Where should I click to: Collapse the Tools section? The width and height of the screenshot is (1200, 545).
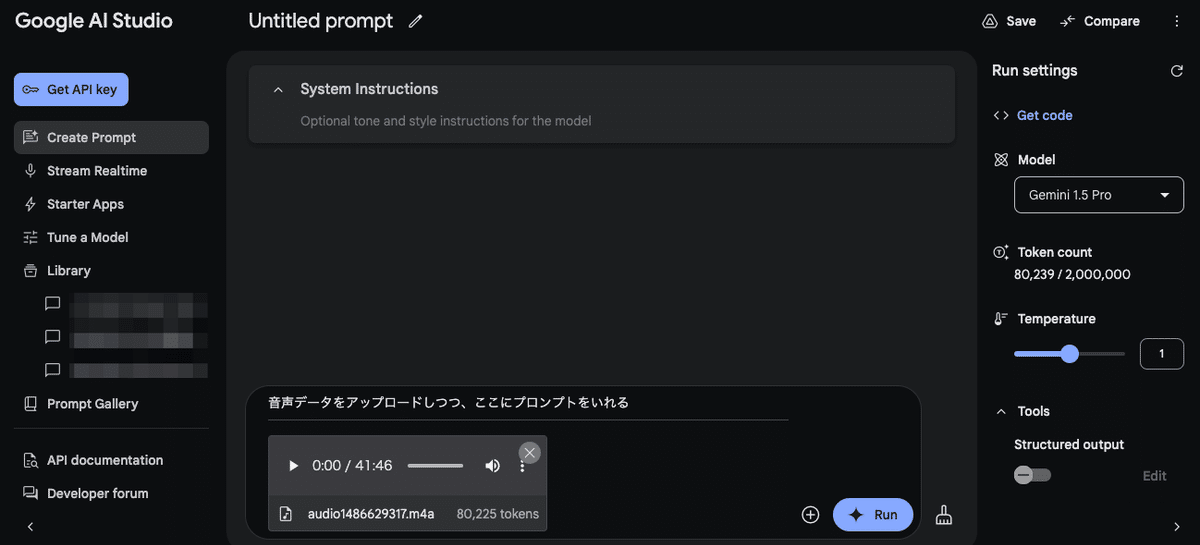[1001, 411]
